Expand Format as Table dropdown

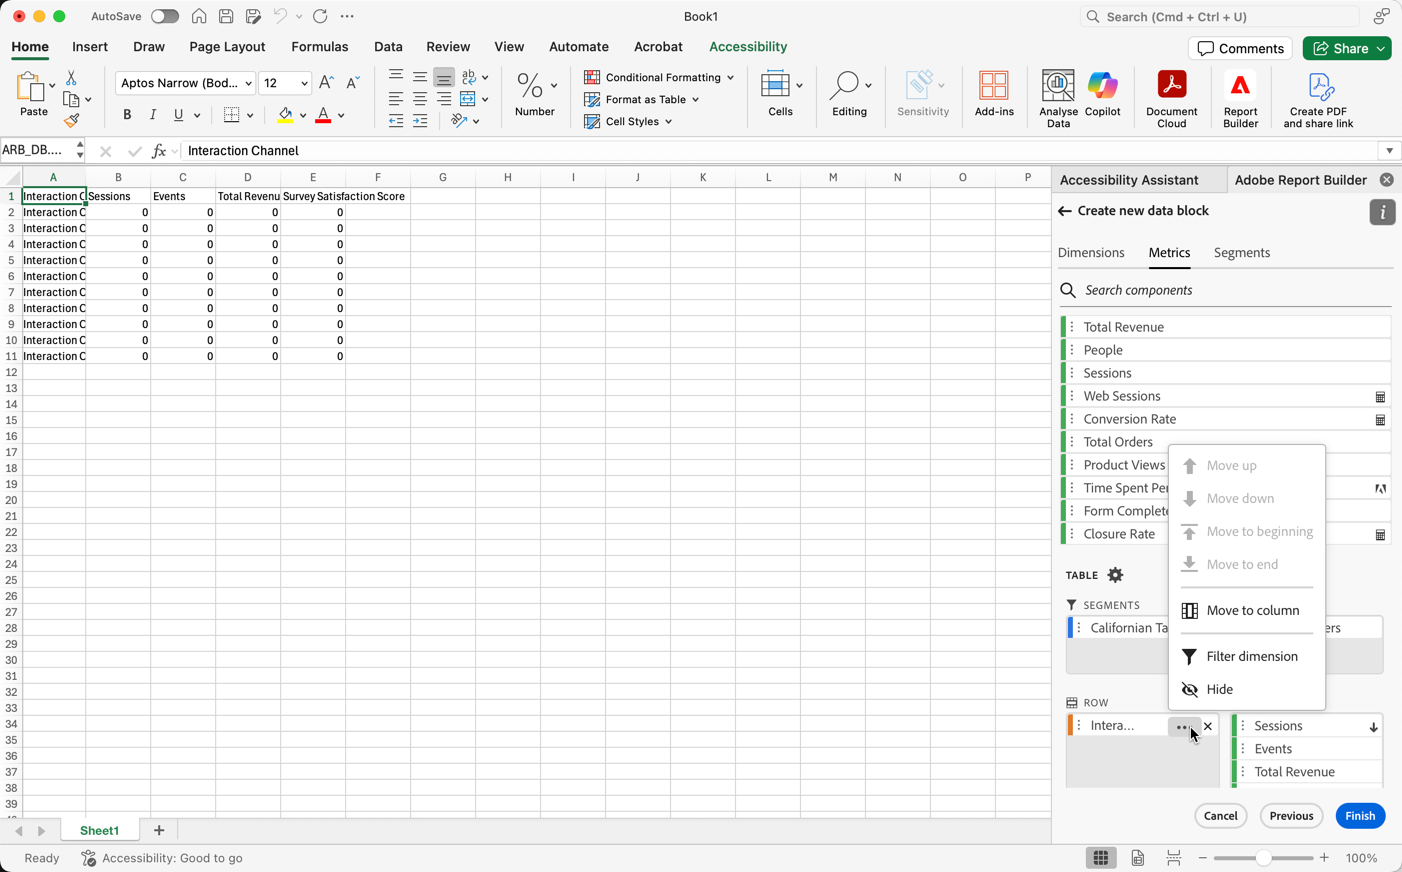[696, 100]
